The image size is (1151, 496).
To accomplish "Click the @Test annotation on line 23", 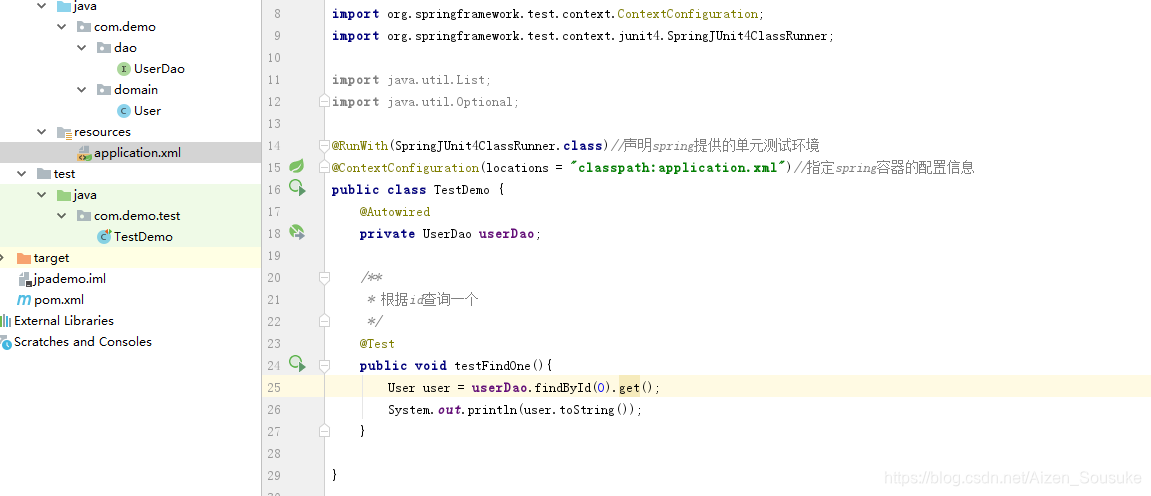I will (x=377, y=343).
